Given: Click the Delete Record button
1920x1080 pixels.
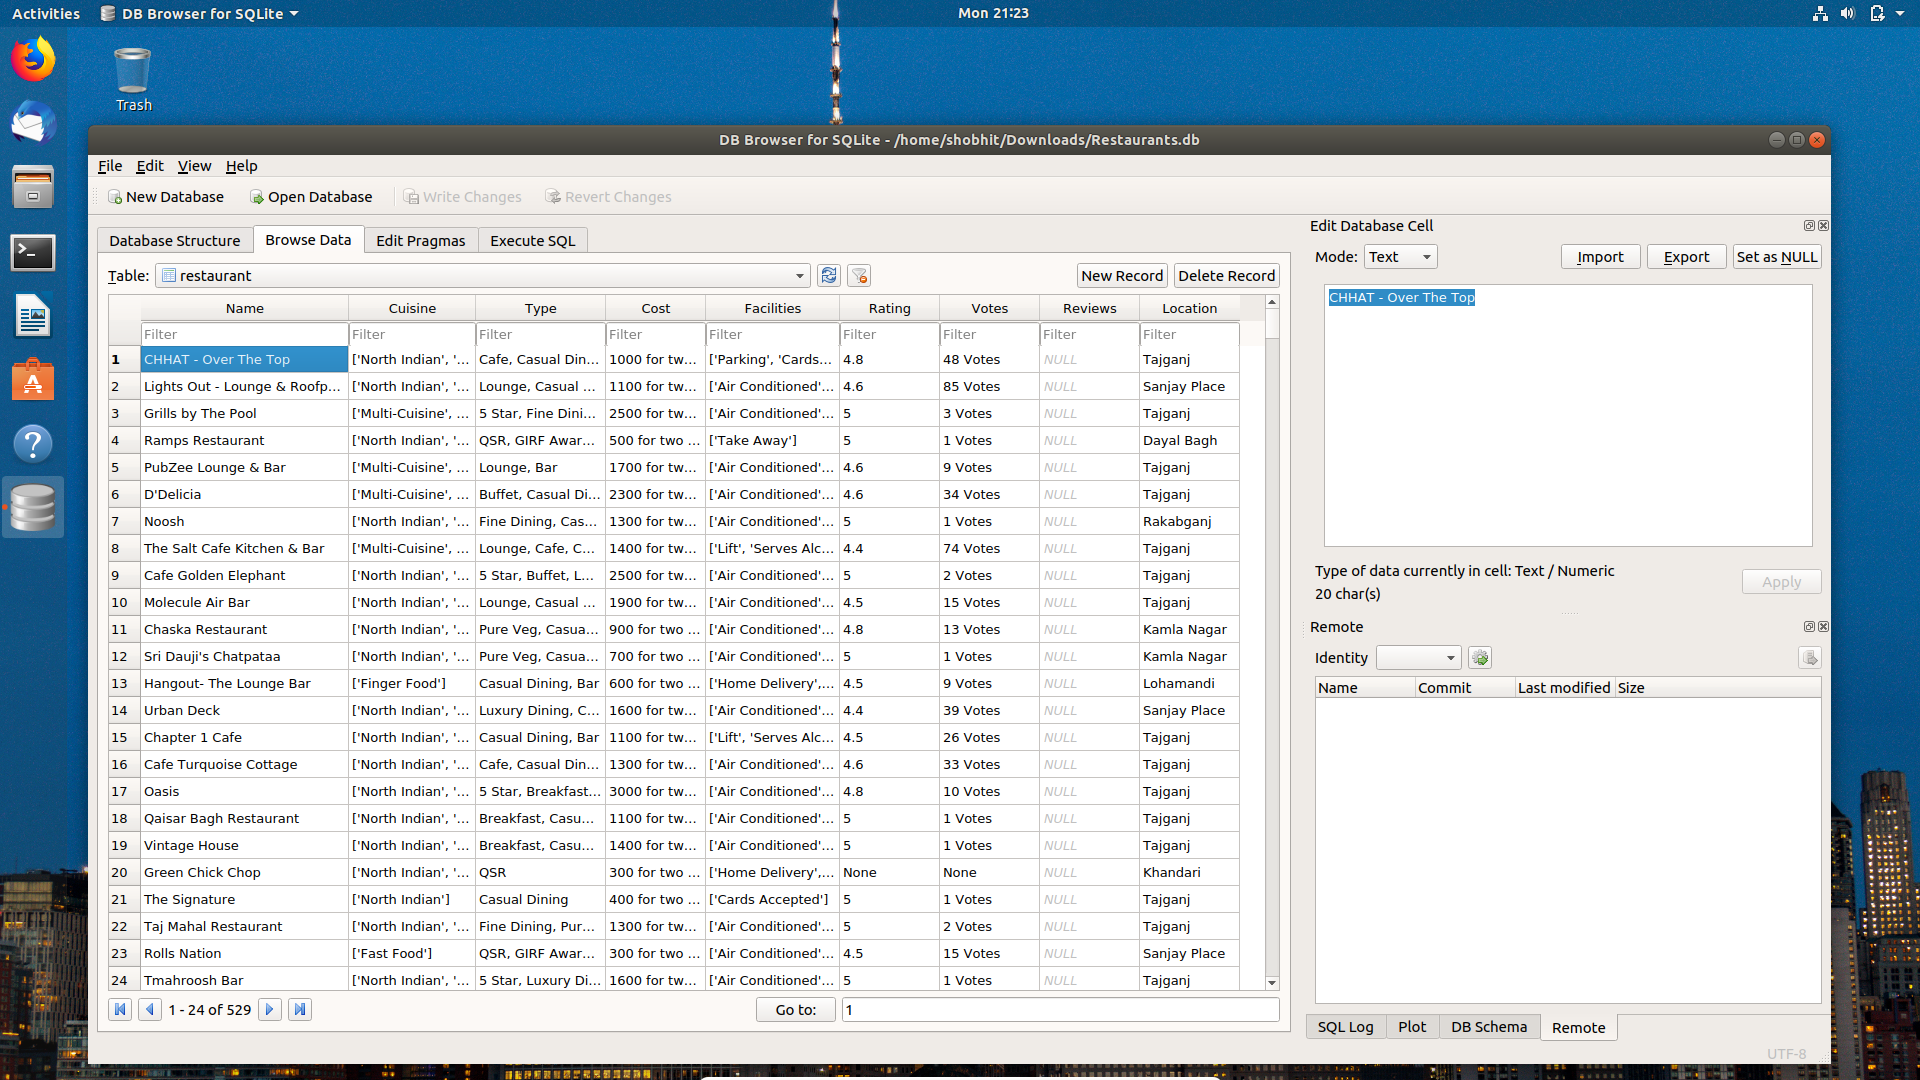Looking at the screenshot, I should tap(1226, 276).
